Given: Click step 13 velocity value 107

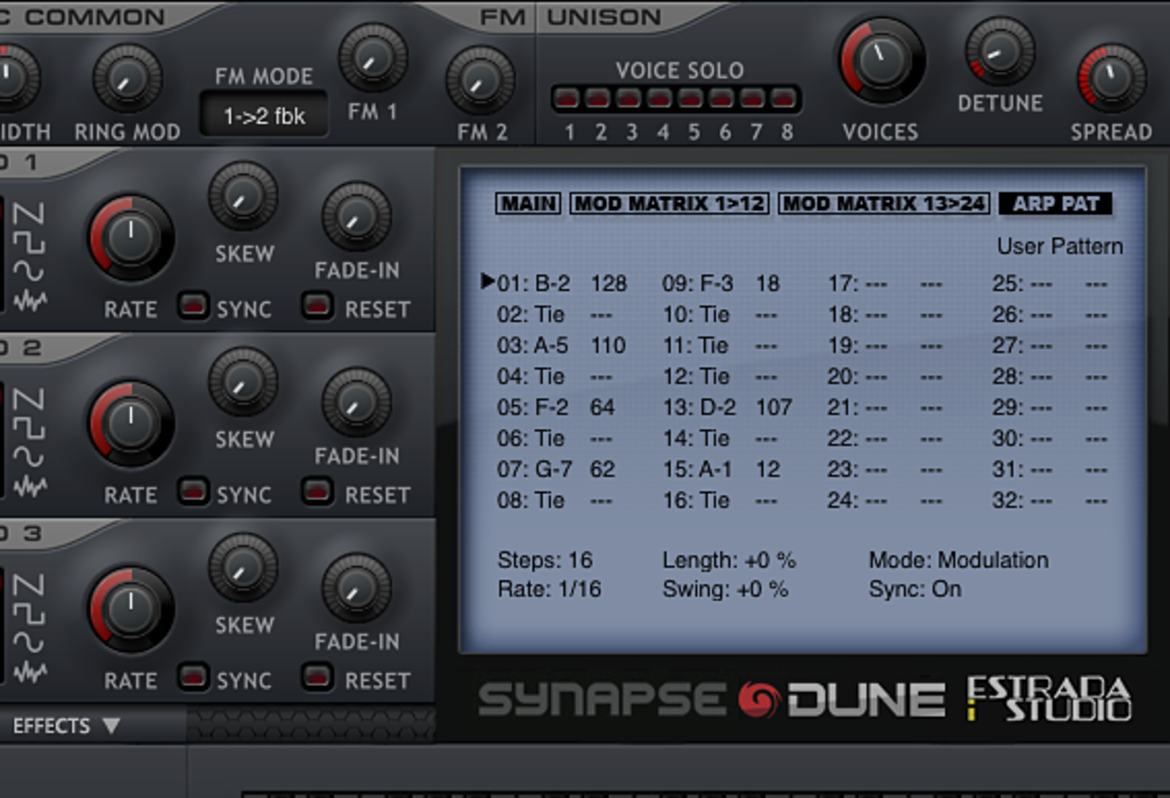Looking at the screenshot, I should pyautogui.click(x=774, y=408).
